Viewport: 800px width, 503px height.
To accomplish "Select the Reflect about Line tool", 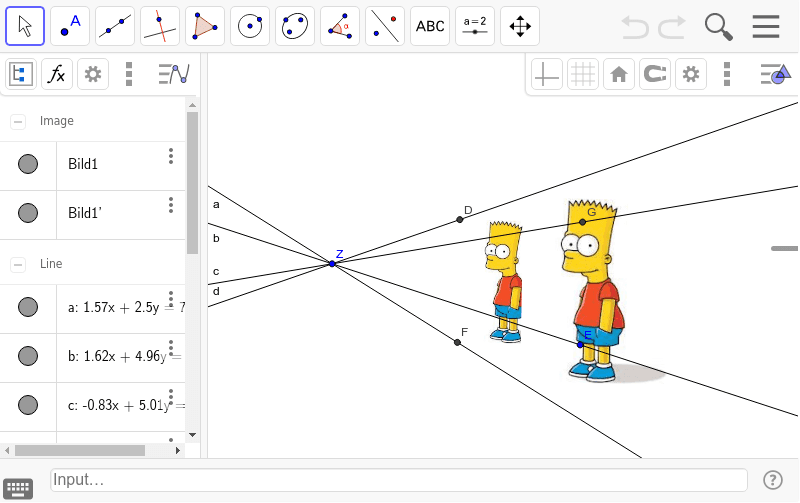I will (x=385, y=26).
